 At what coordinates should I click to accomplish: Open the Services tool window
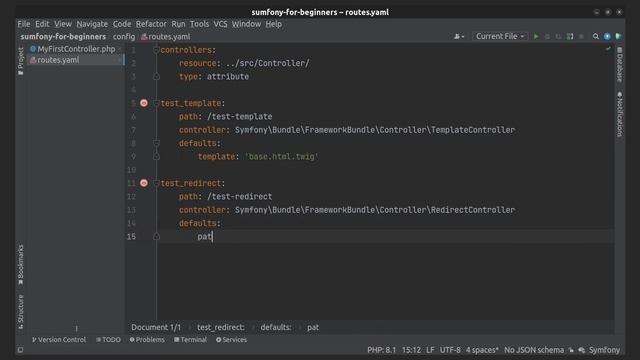tap(231, 340)
